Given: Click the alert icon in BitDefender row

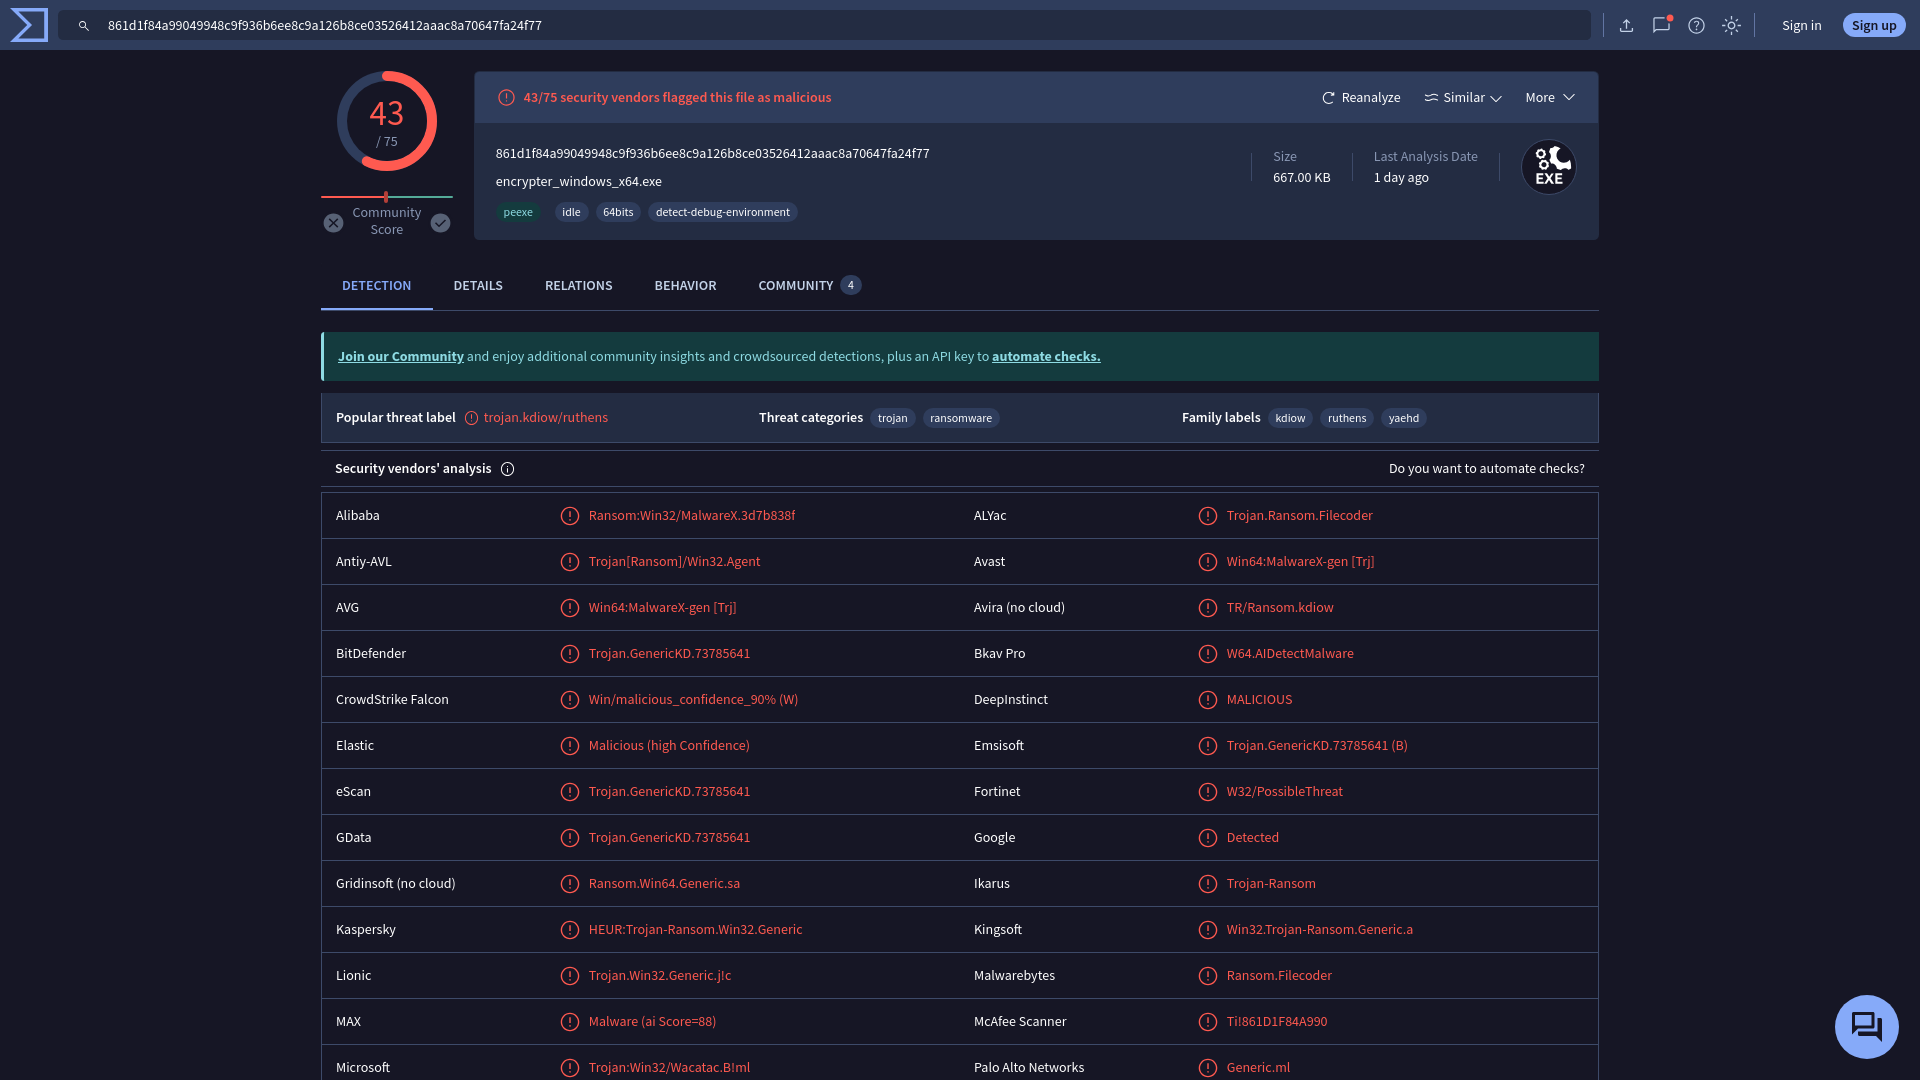Looking at the screenshot, I should tap(570, 654).
